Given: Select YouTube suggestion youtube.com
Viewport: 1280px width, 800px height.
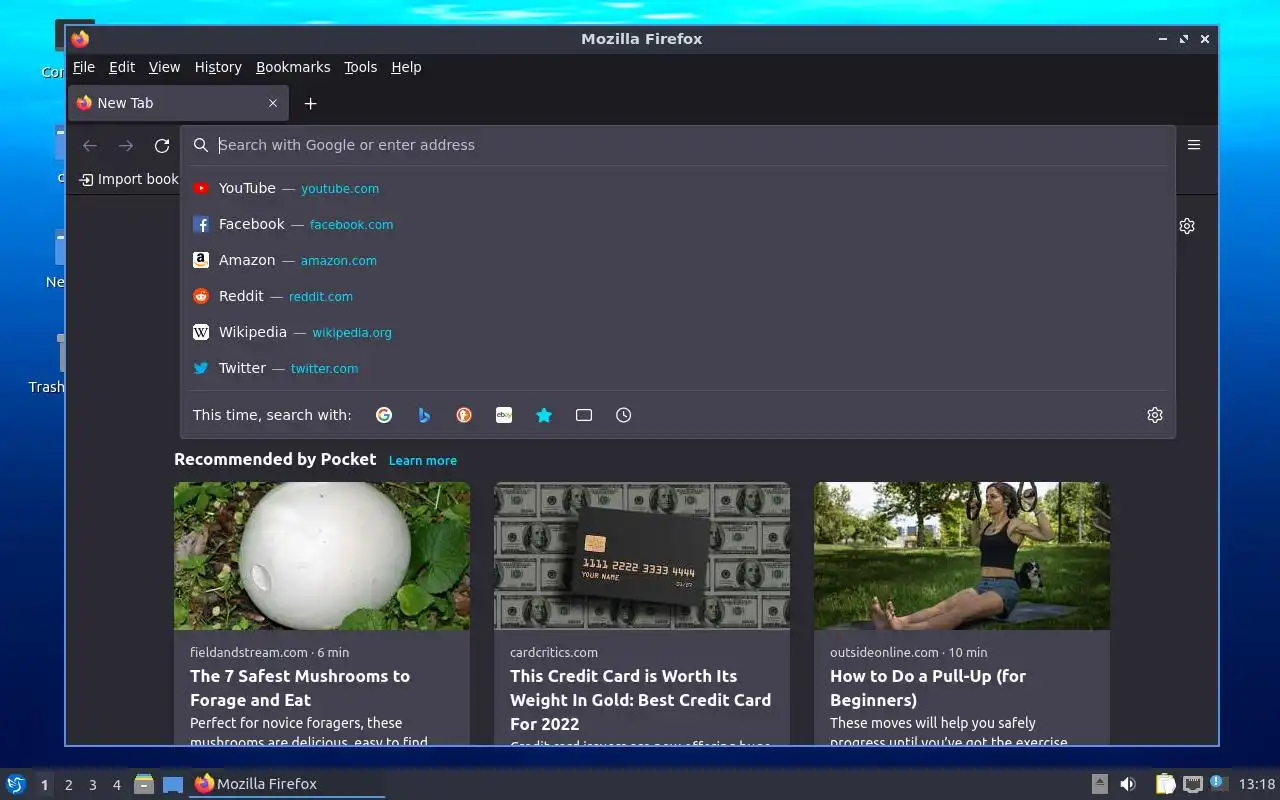Looking at the screenshot, I should [678, 188].
